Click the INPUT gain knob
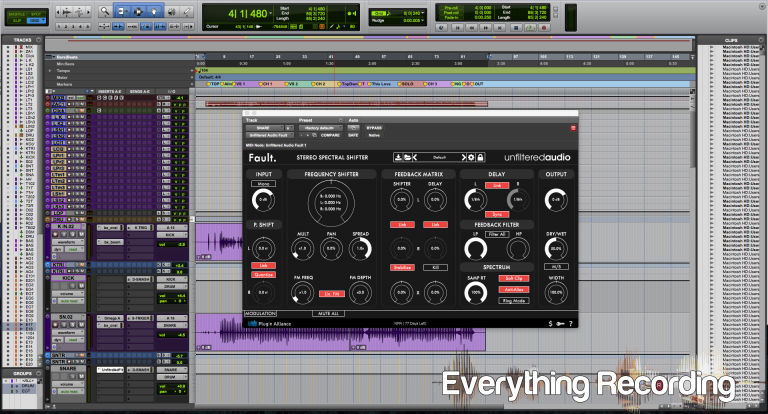This screenshot has width=768, height=414. pyautogui.click(x=264, y=200)
